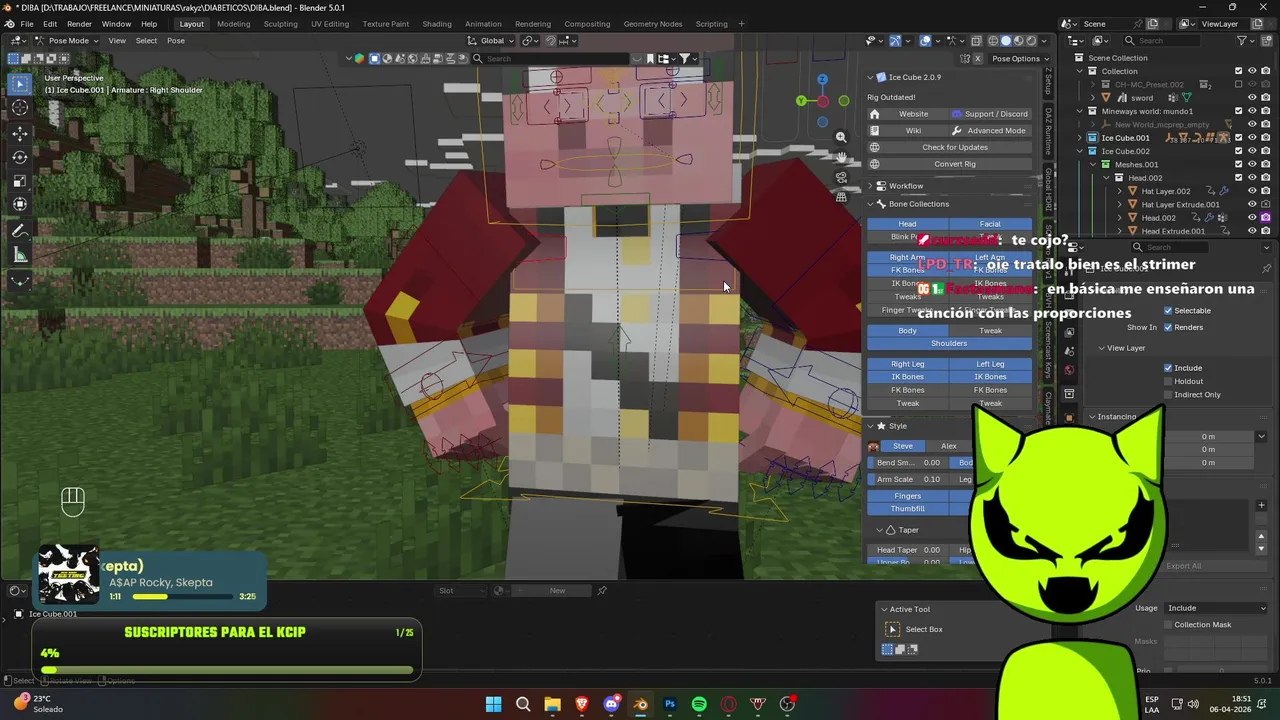1280x720 pixels.
Task: Open Discord from the taskbar
Action: pos(611,704)
